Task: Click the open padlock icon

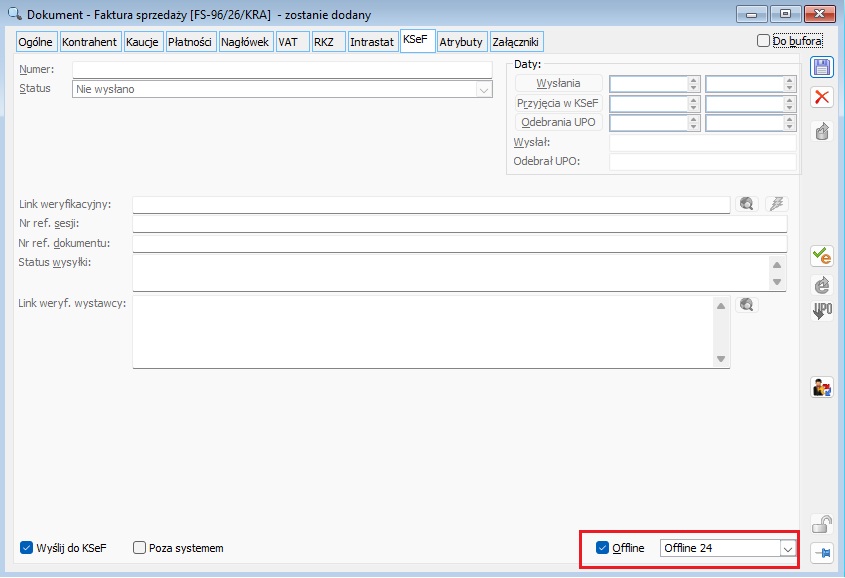Action: pyautogui.click(x=822, y=524)
